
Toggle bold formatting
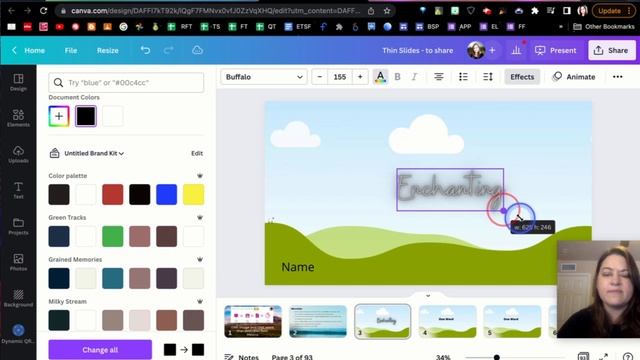coord(397,77)
